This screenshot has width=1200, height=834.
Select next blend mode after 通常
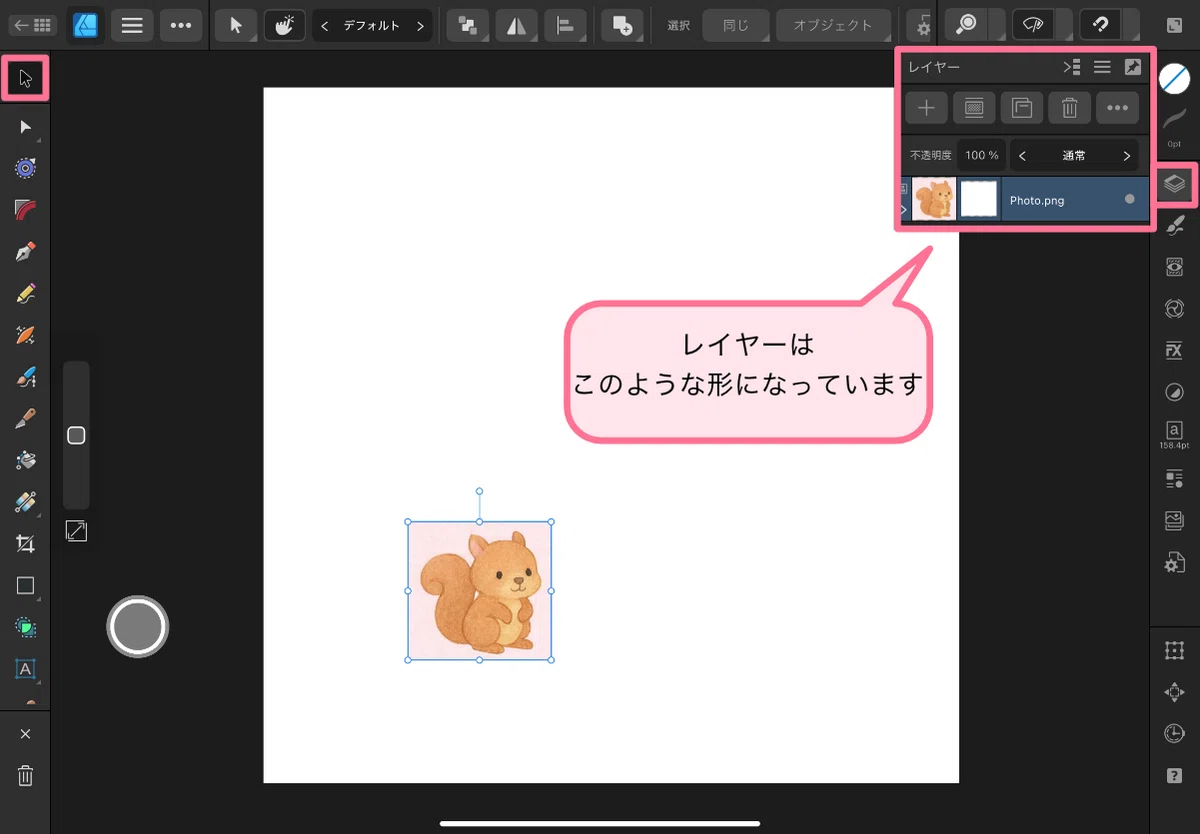[1126, 156]
